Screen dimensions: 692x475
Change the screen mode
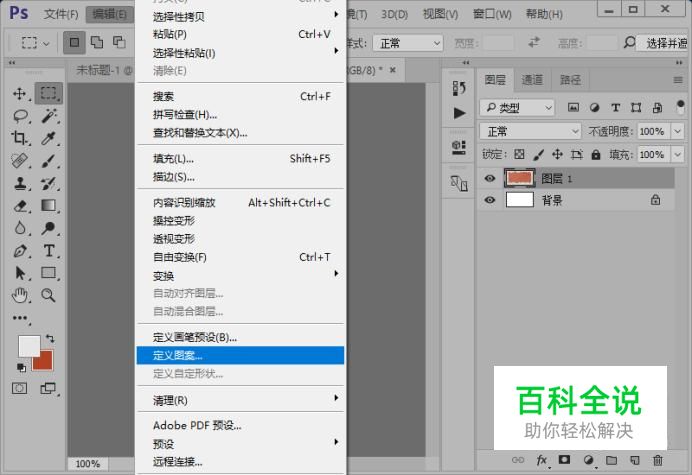click(48, 388)
